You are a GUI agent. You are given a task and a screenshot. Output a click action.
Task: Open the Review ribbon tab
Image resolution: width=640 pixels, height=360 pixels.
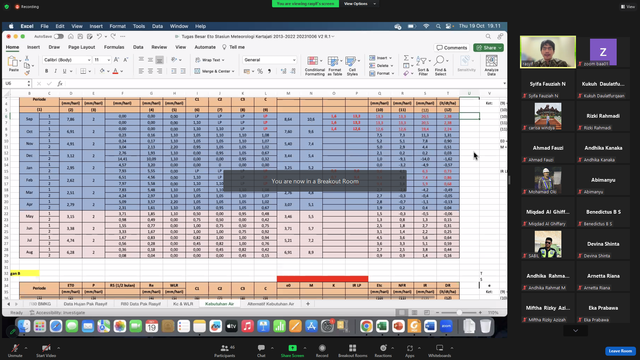click(x=159, y=47)
